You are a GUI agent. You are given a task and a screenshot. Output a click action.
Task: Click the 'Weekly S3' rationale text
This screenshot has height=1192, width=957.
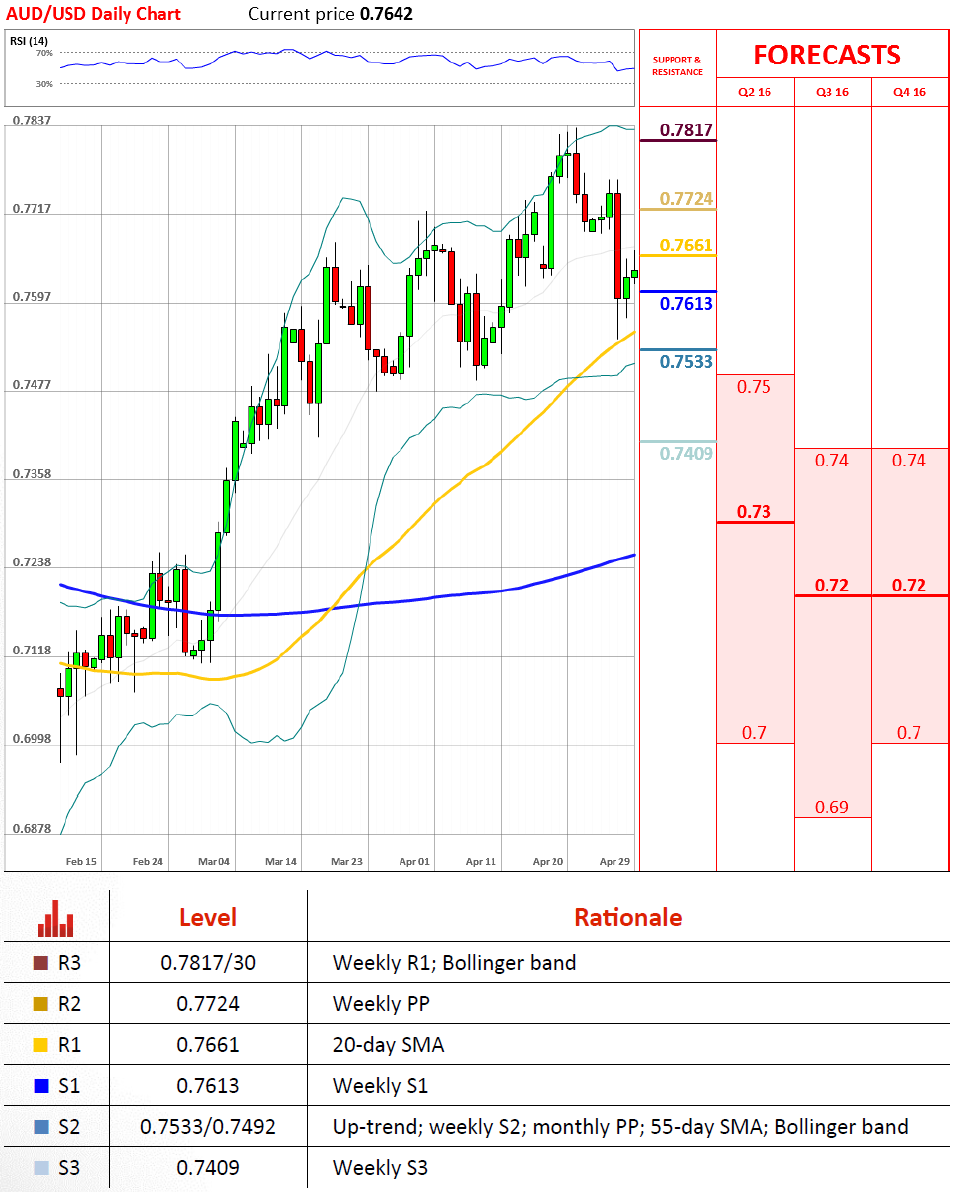click(380, 1168)
